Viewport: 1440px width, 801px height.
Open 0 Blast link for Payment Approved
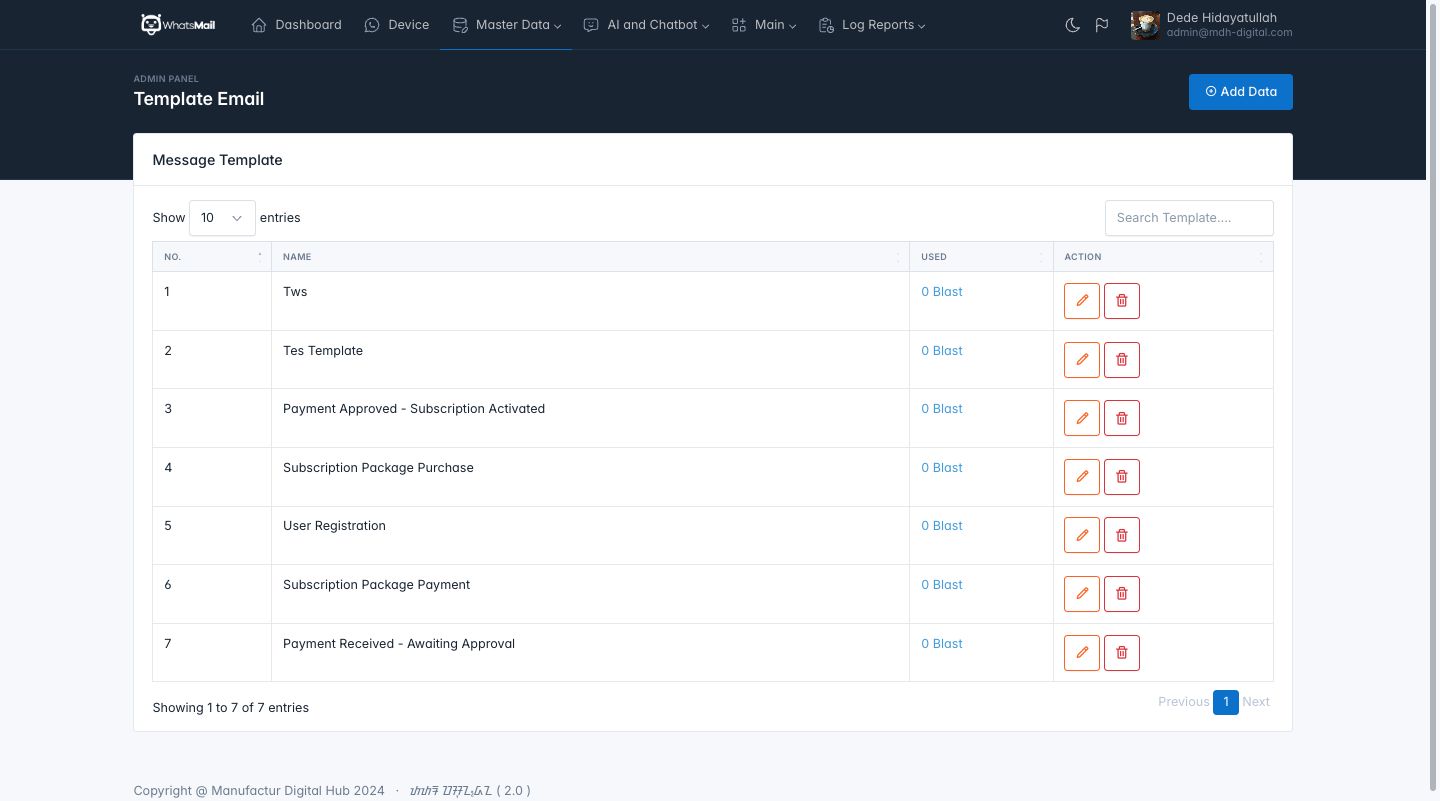(x=941, y=409)
